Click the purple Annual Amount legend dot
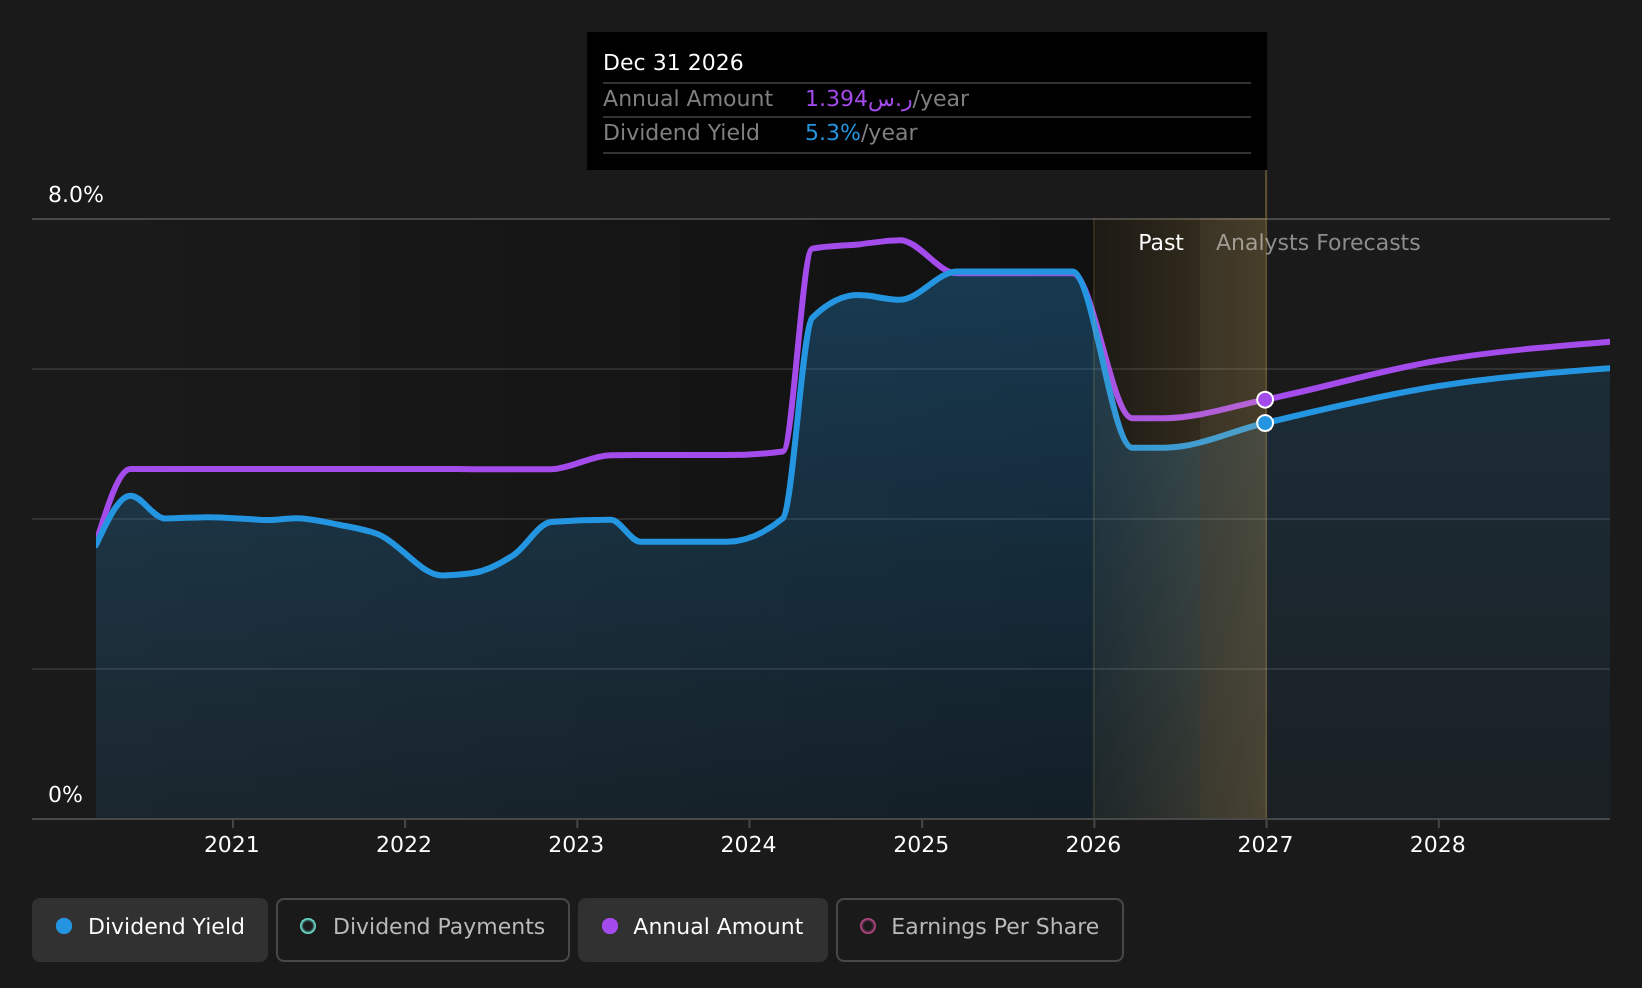 click(x=610, y=926)
